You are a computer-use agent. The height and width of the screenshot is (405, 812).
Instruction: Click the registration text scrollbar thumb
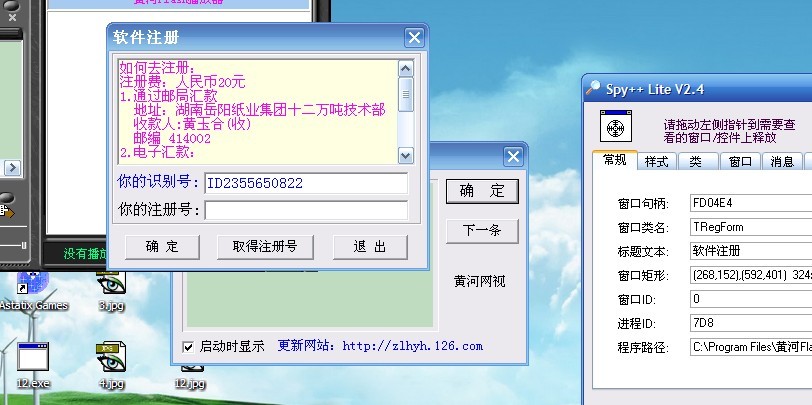(405, 94)
